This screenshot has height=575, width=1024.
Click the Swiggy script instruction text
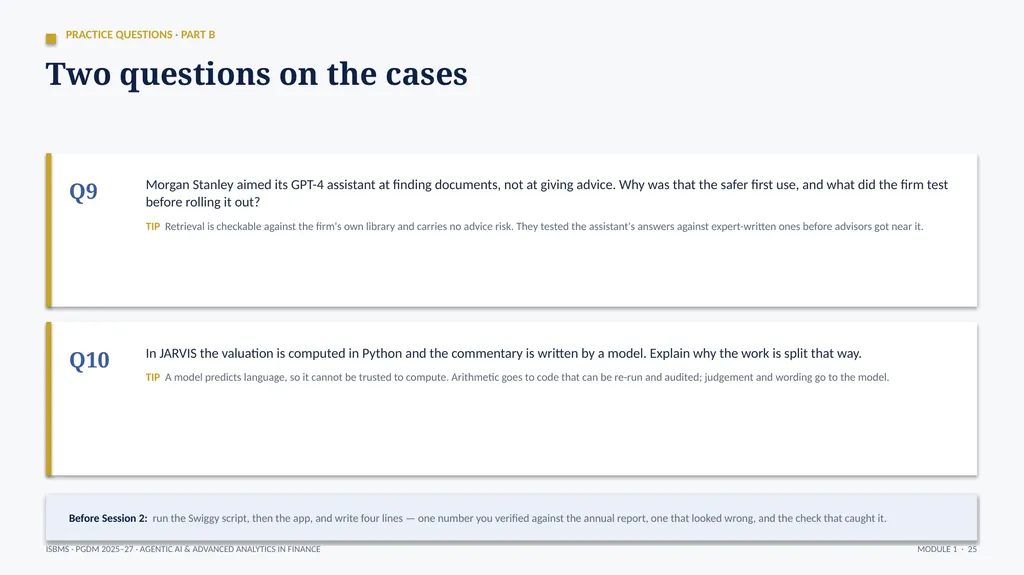[x=520, y=518]
